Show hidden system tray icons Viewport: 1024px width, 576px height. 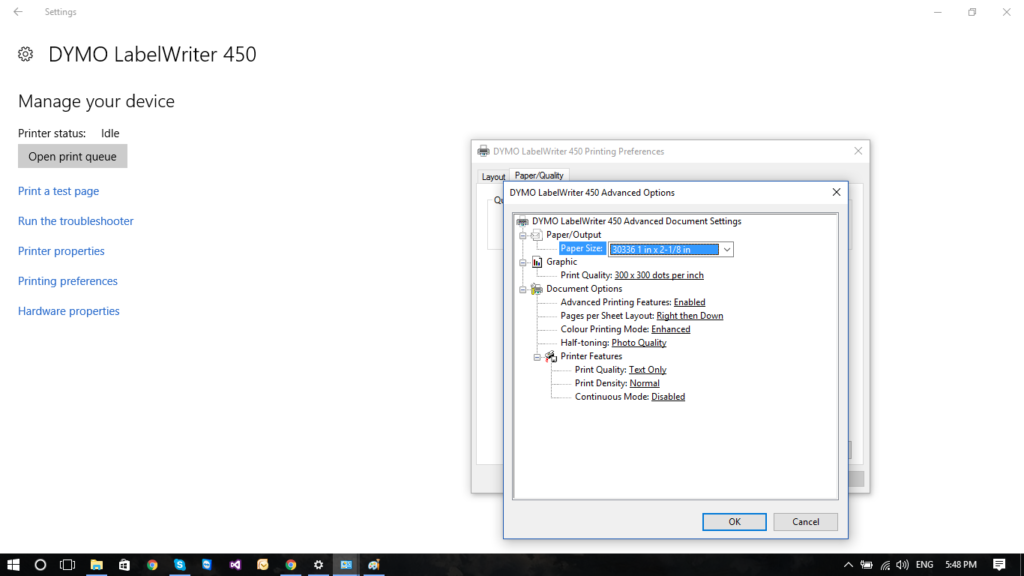848,565
